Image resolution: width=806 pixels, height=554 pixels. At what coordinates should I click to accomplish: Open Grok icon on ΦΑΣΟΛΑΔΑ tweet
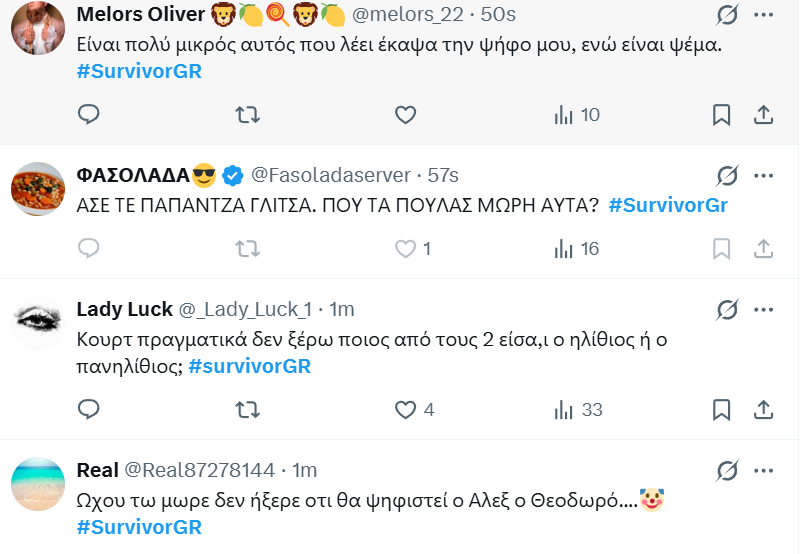point(727,176)
